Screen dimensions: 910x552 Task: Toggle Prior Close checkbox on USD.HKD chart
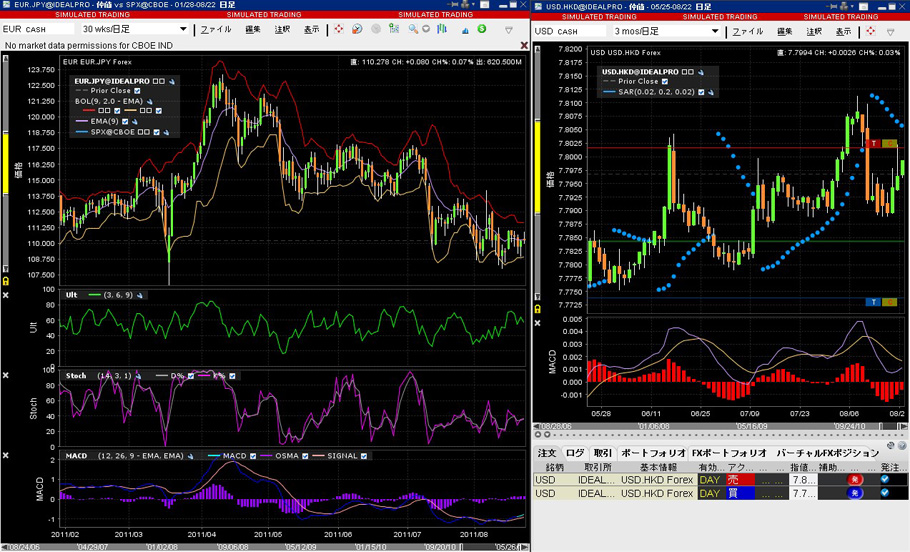(x=665, y=81)
